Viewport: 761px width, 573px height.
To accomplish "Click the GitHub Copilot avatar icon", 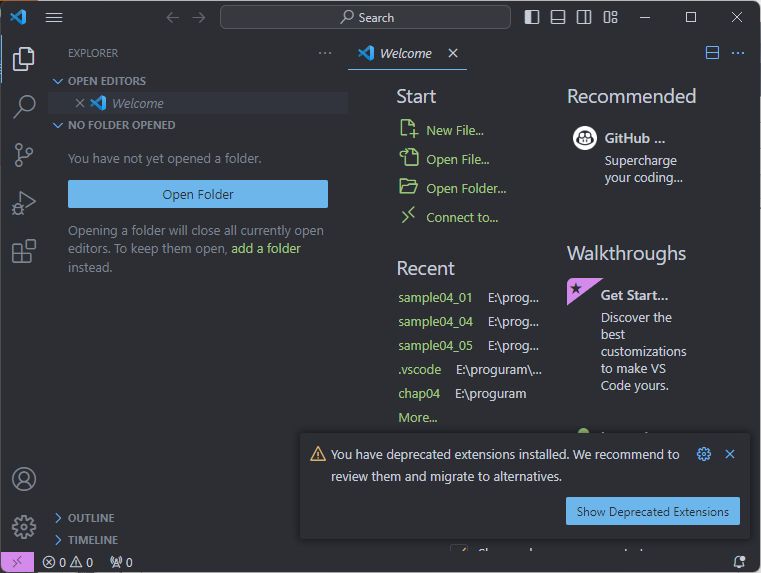I will click(x=585, y=138).
